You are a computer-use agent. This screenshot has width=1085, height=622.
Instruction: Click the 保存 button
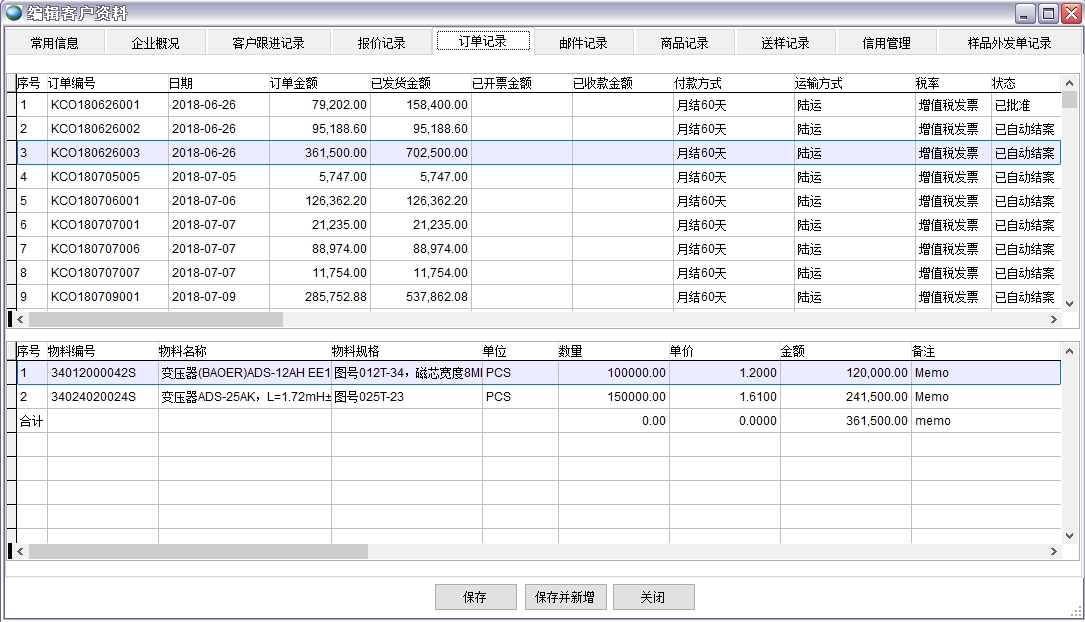tap(475, 597)
